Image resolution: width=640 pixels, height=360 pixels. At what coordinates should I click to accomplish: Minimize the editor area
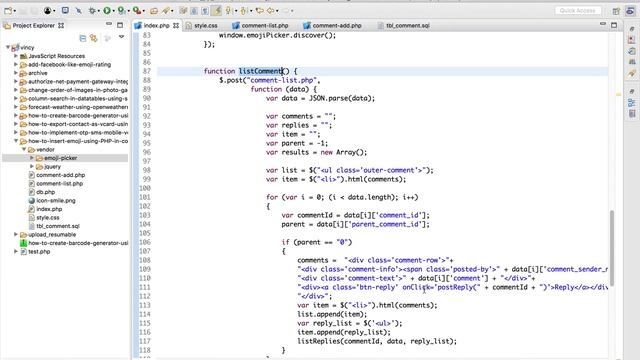click(x=603, y=24)
